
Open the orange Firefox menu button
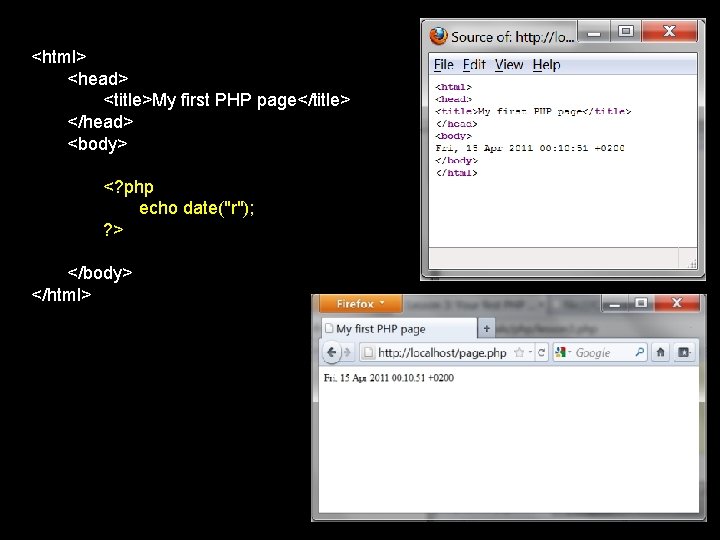360,304
